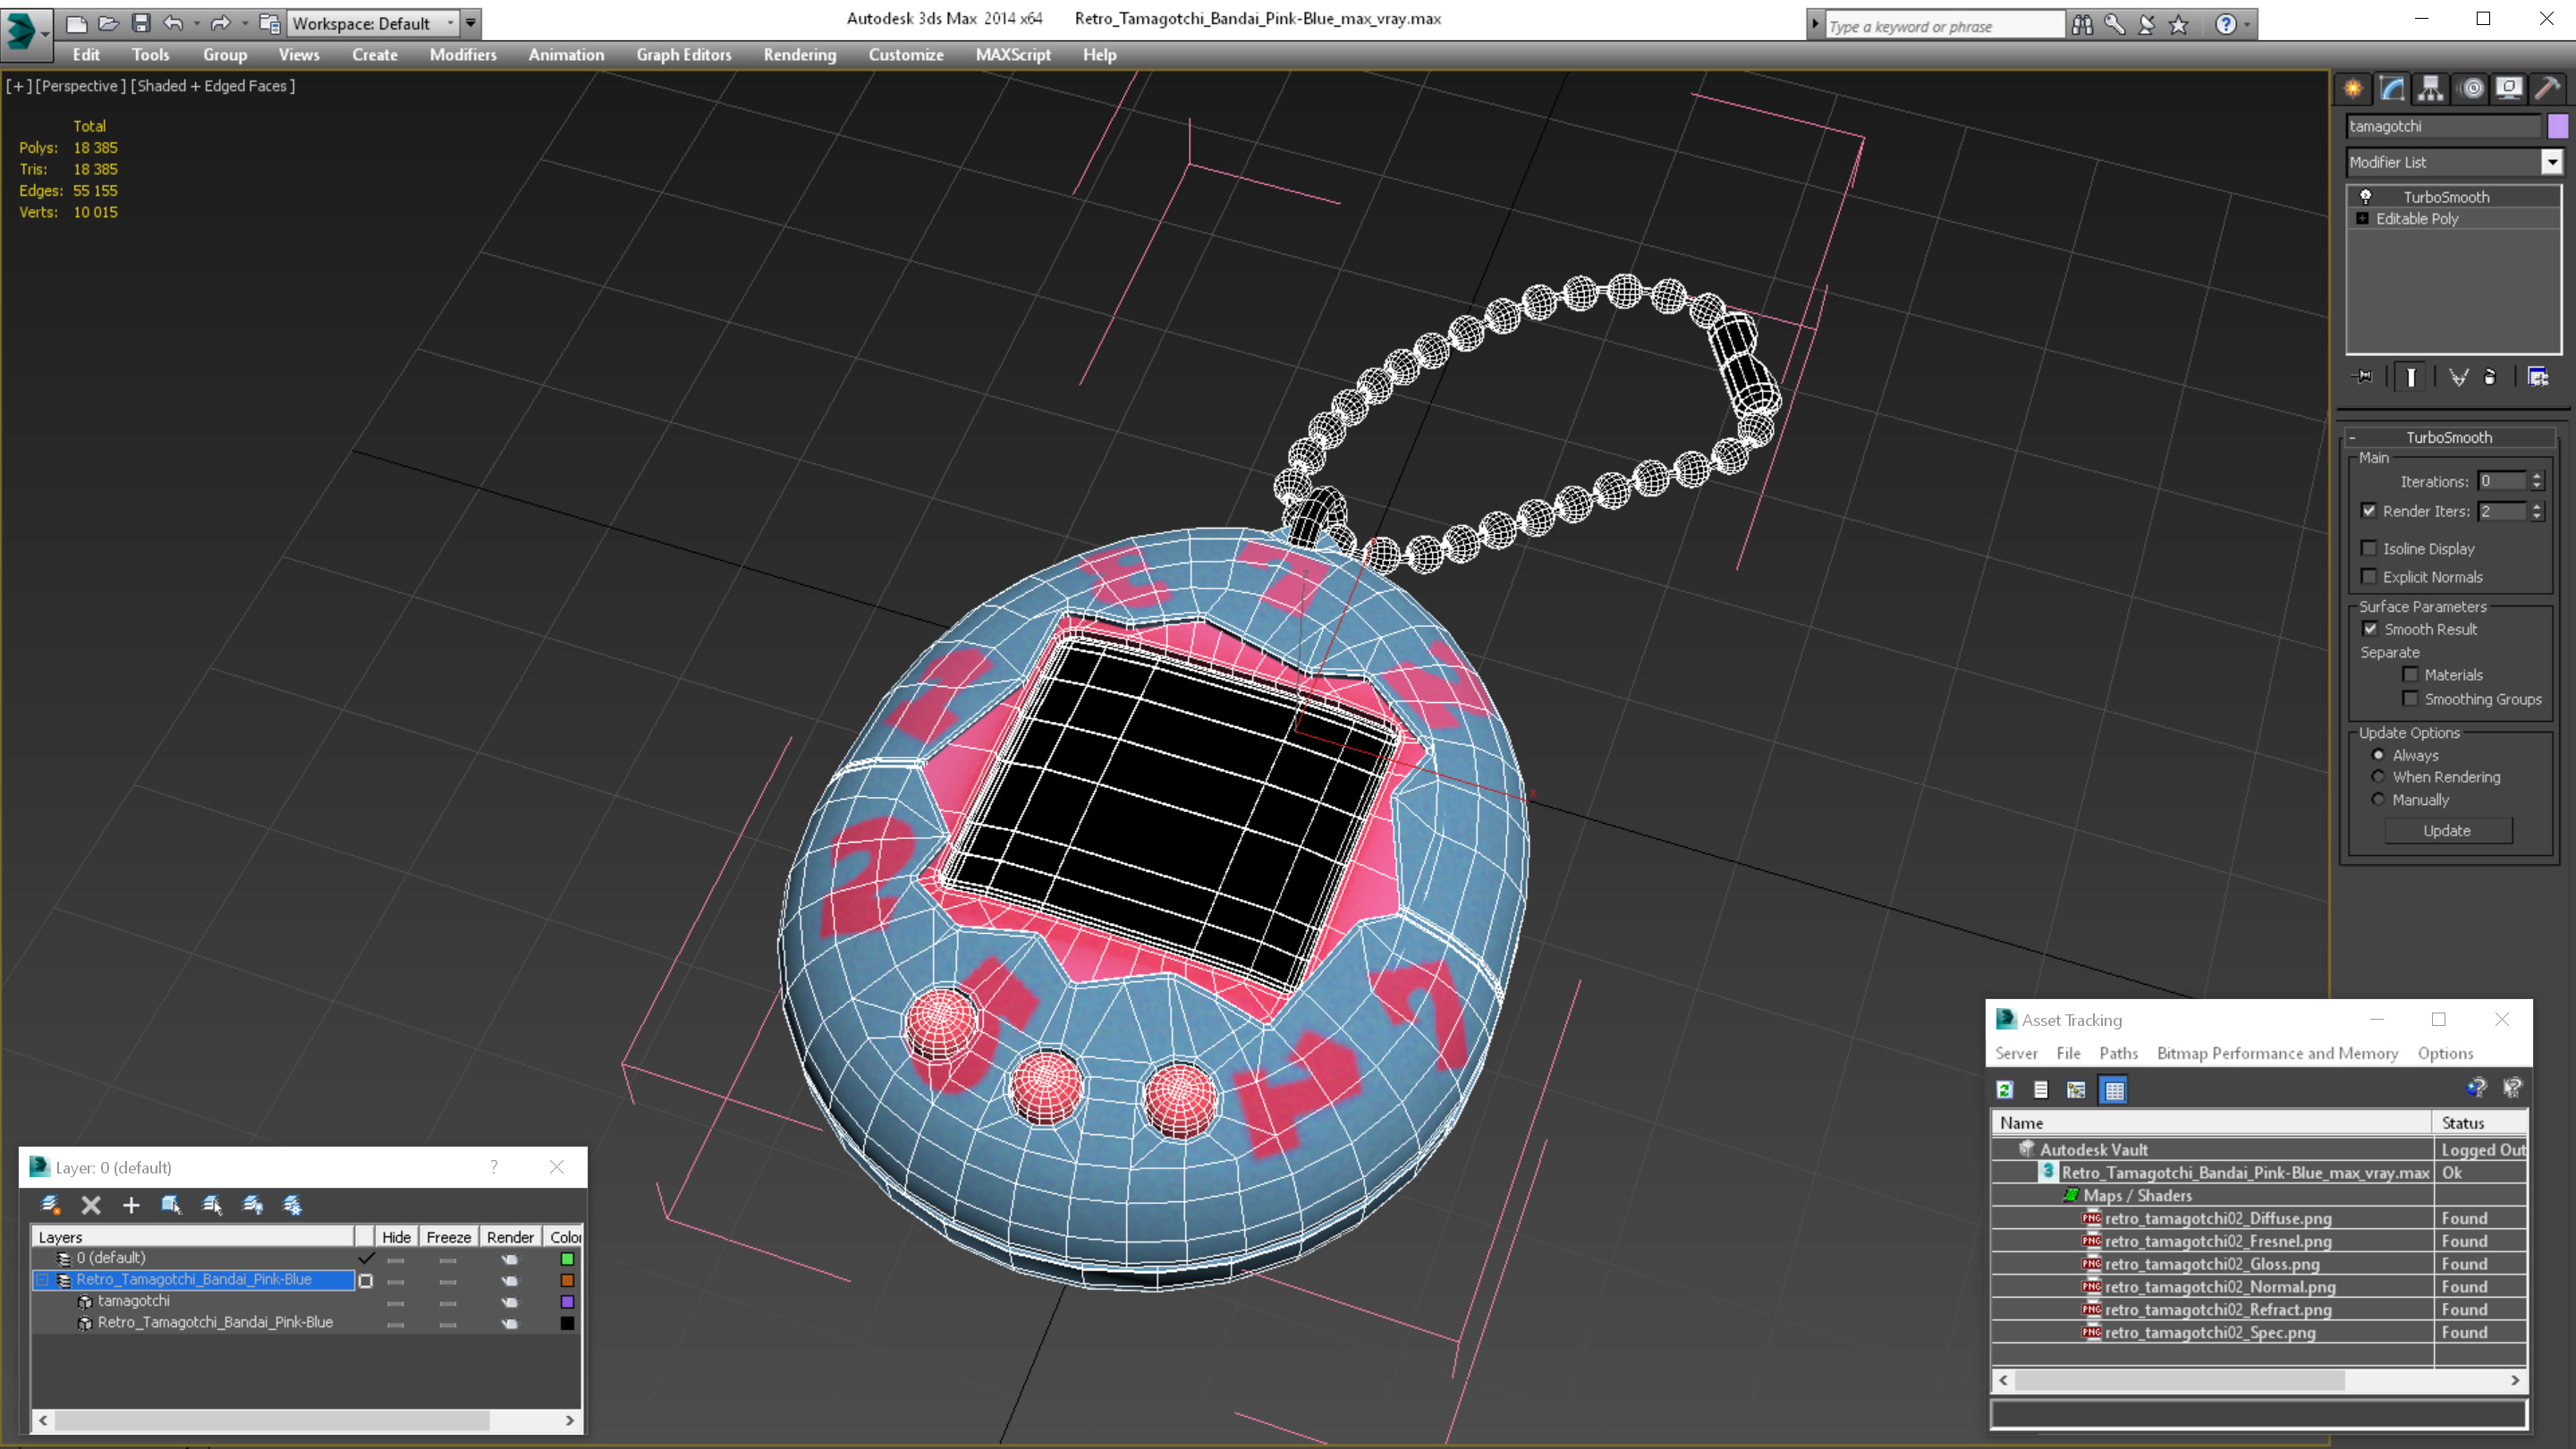
Task: Open quick access toolbar customize arrow
Action: (470, 23)
